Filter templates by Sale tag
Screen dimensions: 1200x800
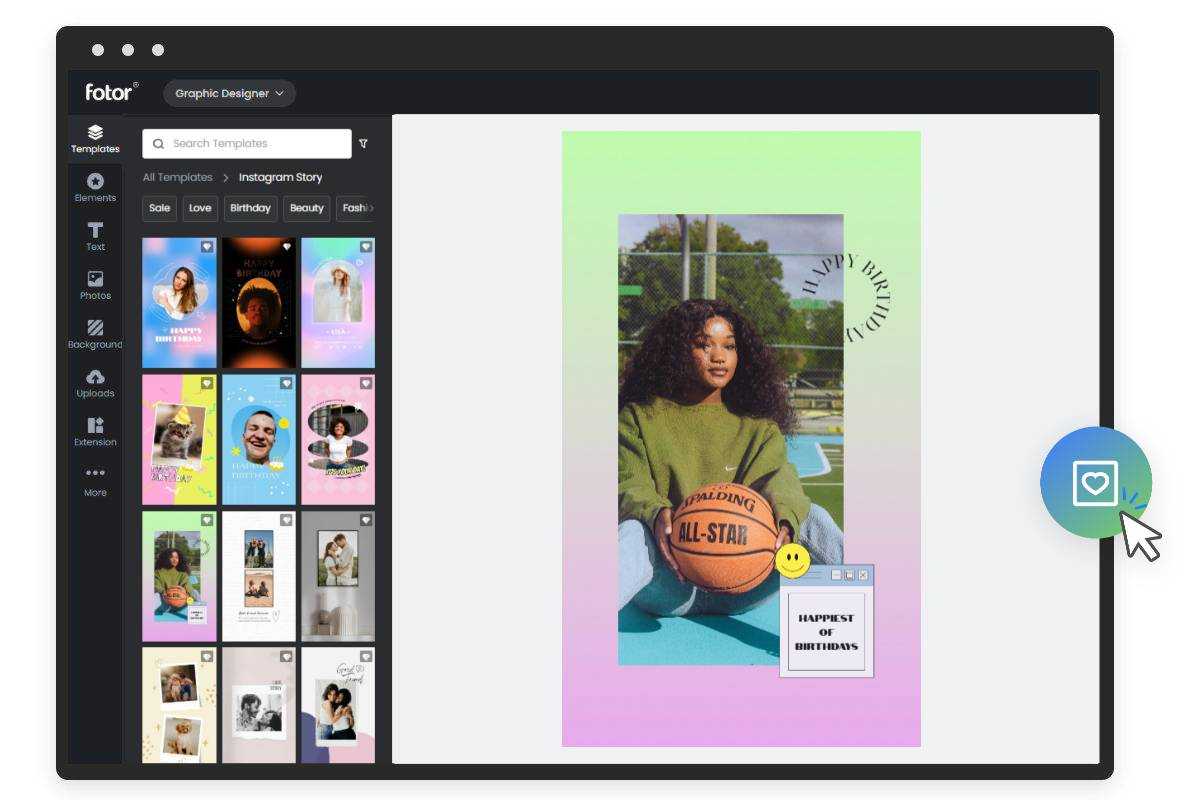point(160,208)
